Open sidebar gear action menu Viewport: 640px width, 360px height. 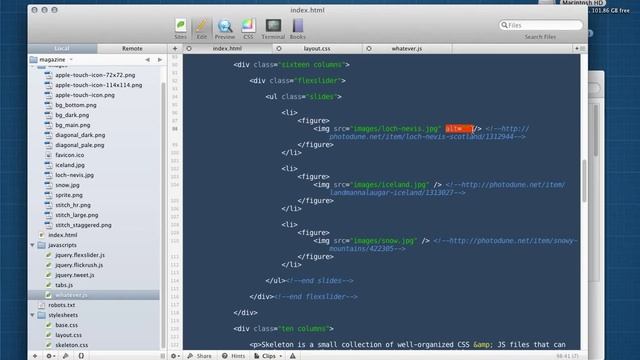[50, 356]
